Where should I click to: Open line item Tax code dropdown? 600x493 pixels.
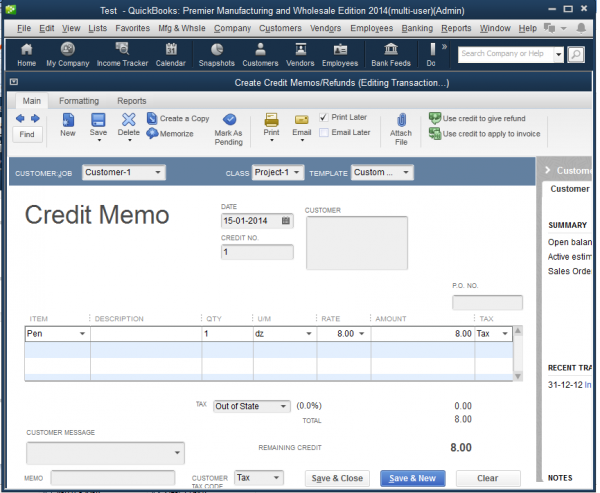(x=505, y=334)
